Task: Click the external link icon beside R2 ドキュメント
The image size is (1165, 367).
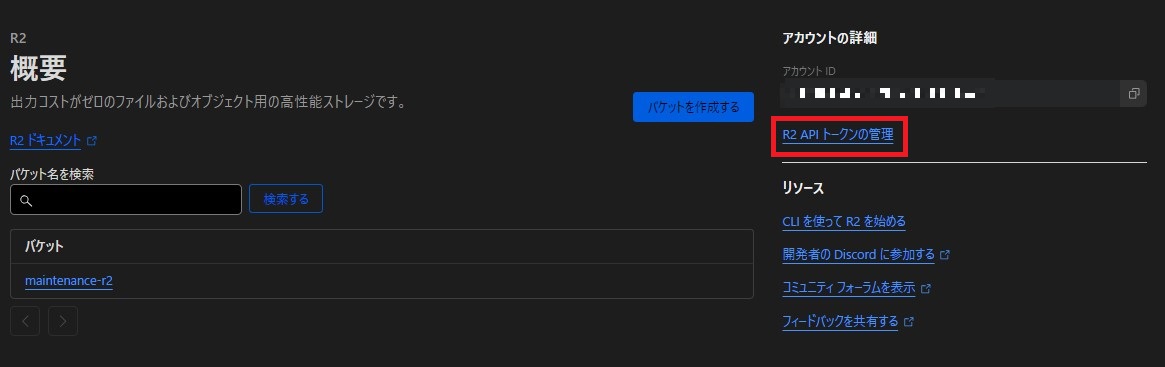Action: pyautogui.click(x=92, y=140)
